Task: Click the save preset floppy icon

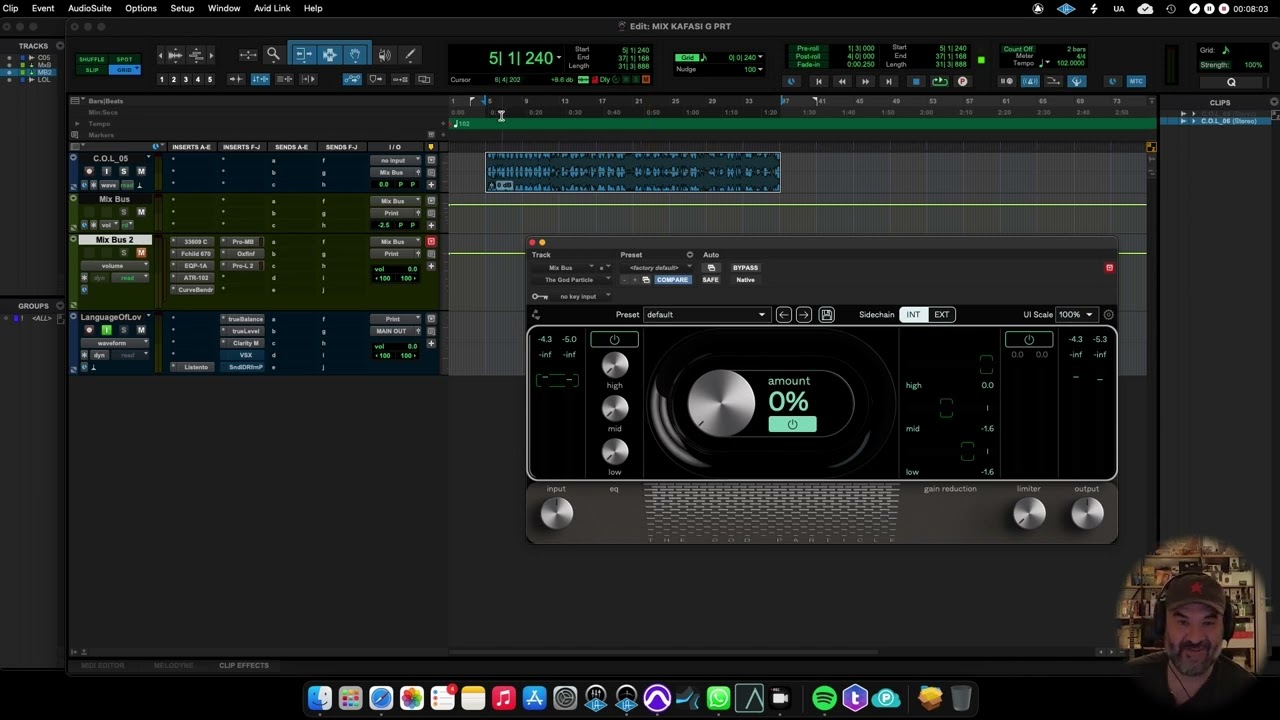Action: pos(826,315)
